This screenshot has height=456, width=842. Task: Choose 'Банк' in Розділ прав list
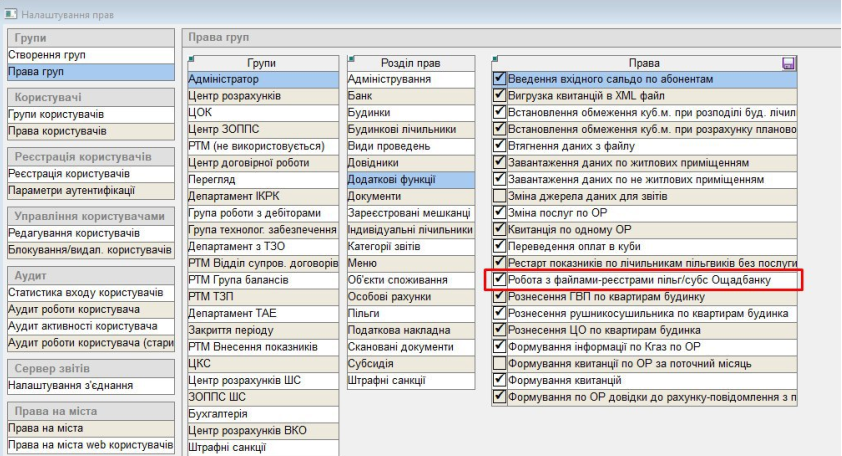[361, 95]
